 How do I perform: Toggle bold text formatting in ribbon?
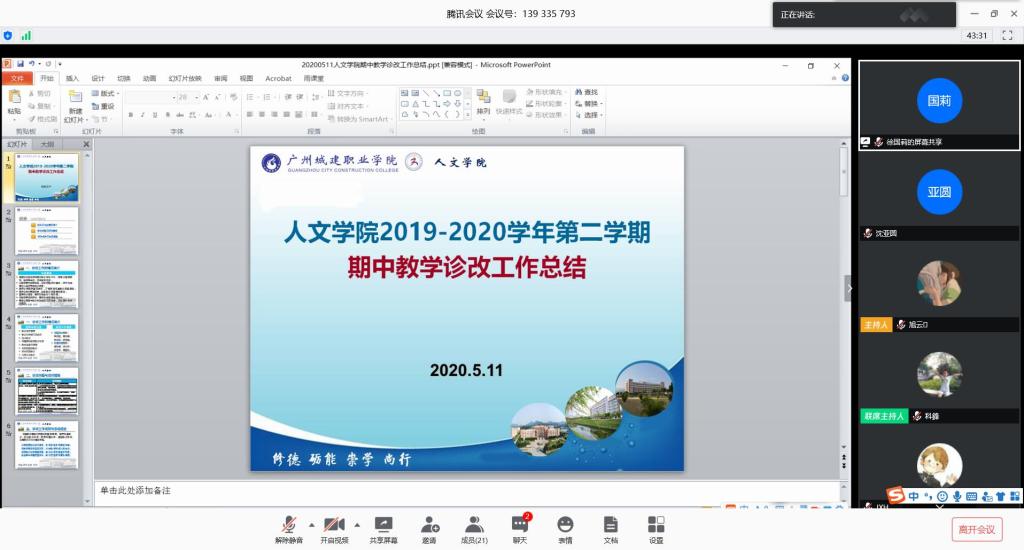click(x=129, y=115)
